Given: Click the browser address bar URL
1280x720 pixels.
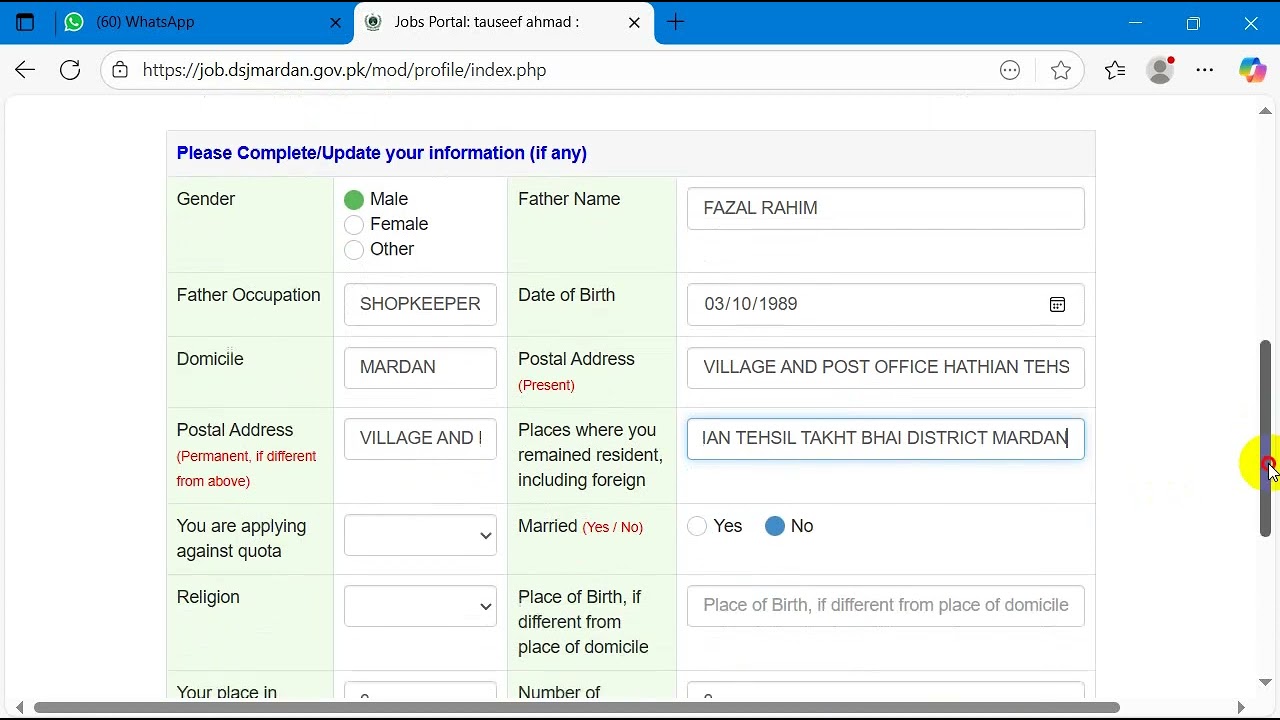Looking at the screenshot, I should (x=344, y=70).
